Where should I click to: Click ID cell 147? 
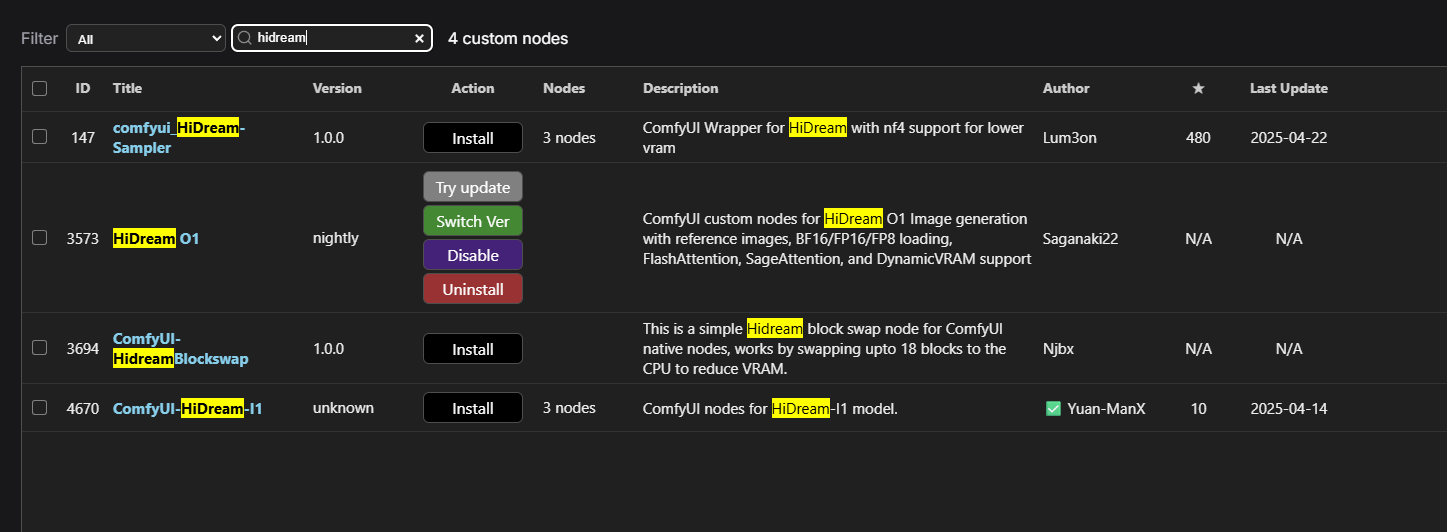click(x=83, y=138)
